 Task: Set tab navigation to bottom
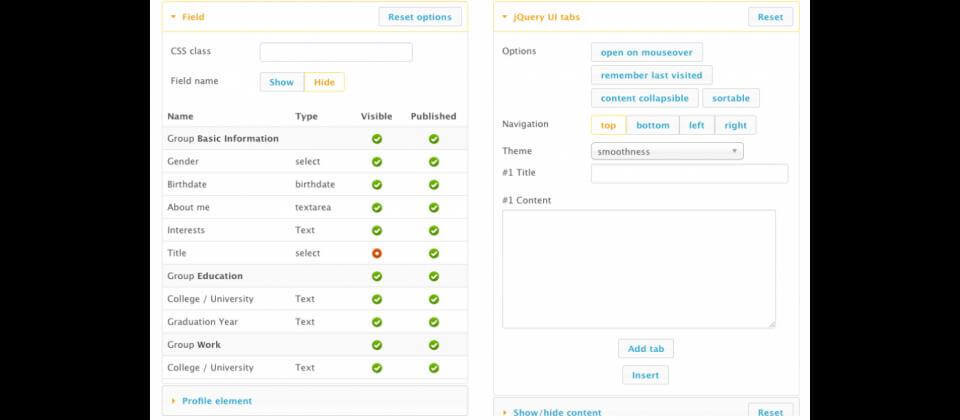pos(653,125)
